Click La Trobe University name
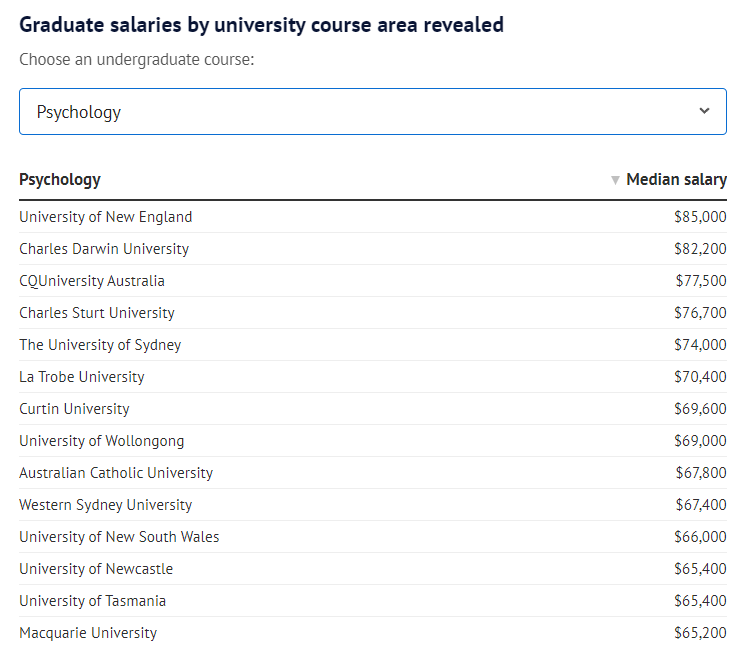Viewport: 749px width, 662px height. point(82,377)
